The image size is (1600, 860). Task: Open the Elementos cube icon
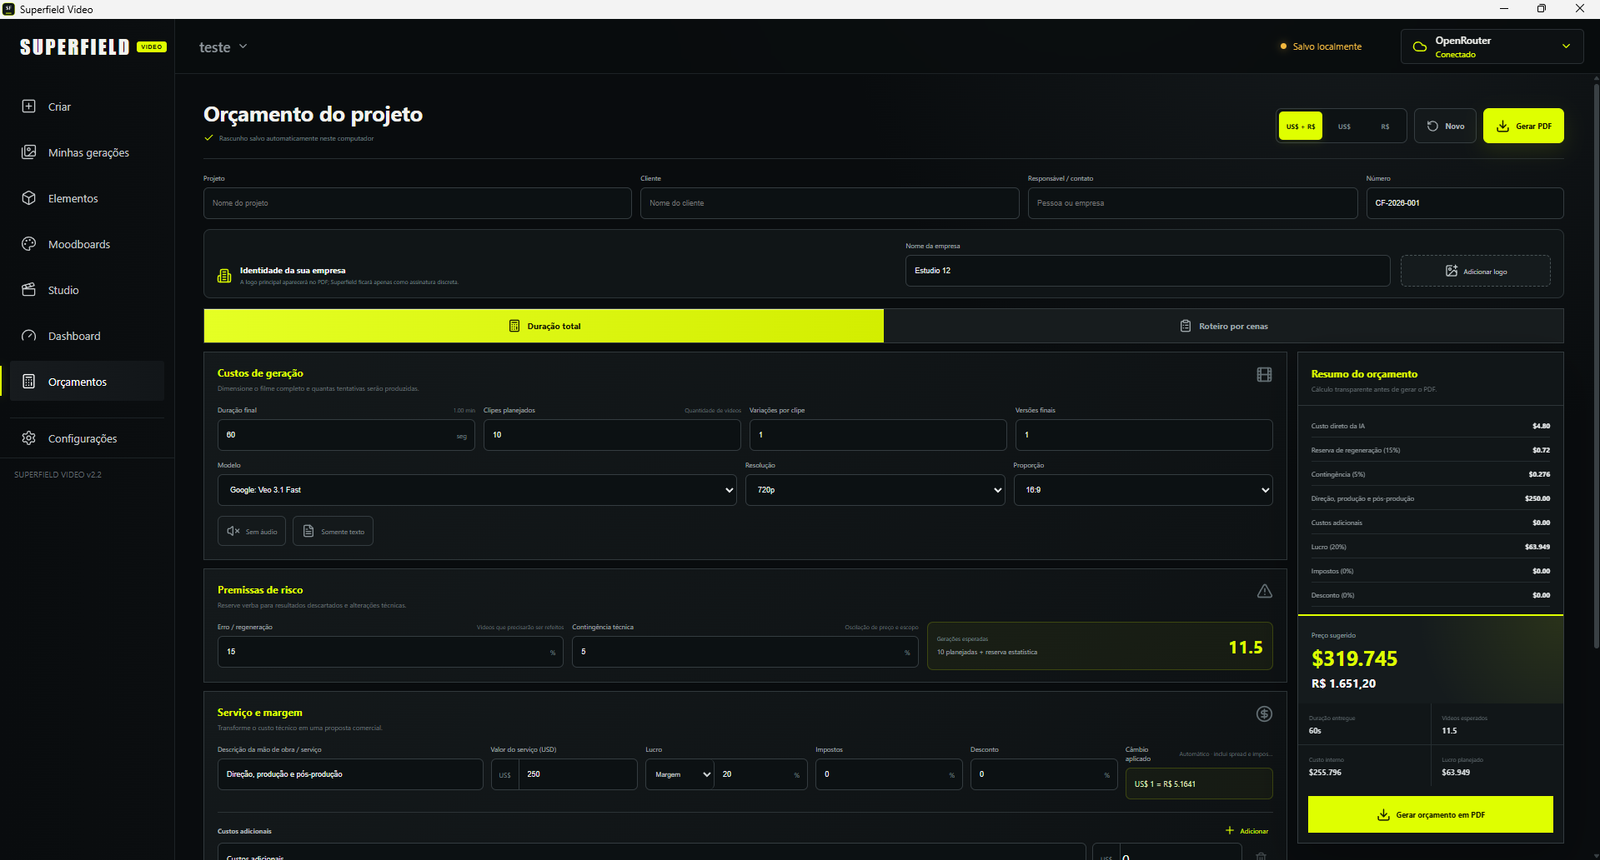[29, 198]
